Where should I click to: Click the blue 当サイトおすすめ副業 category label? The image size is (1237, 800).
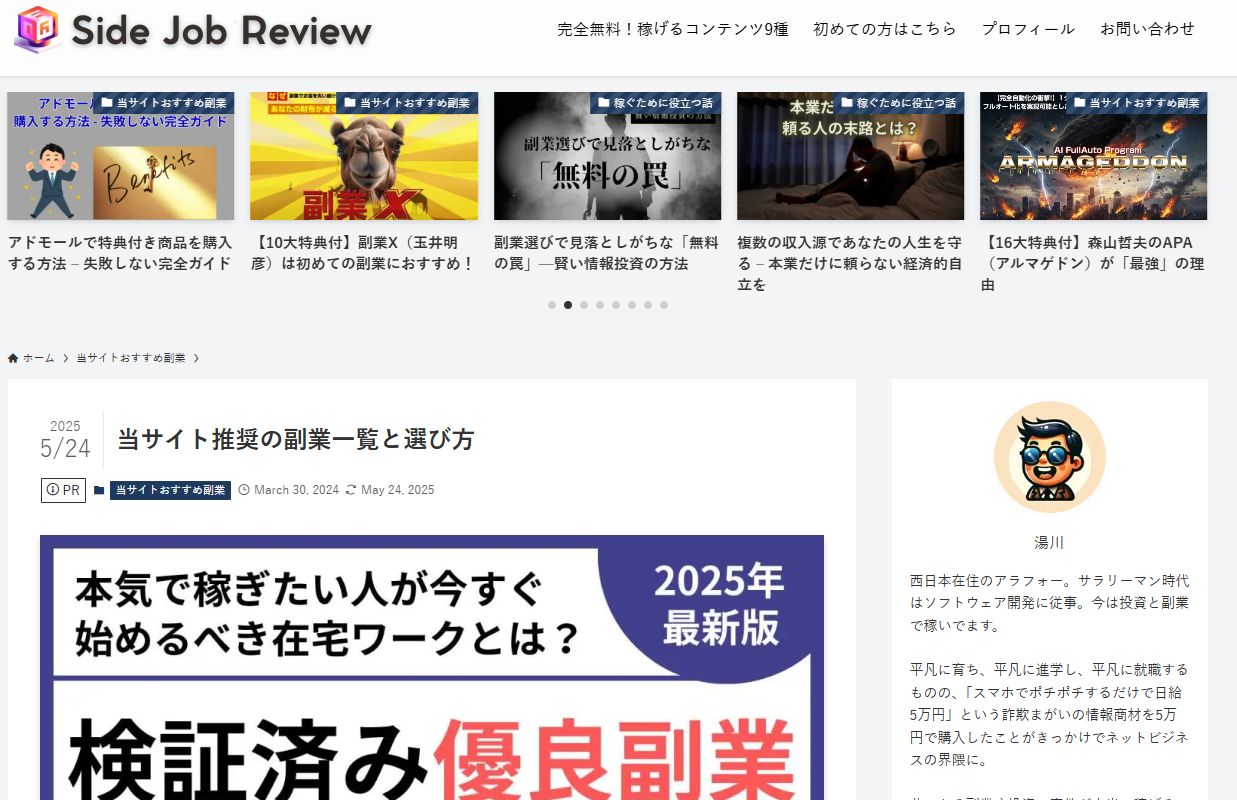click(170, 490)
